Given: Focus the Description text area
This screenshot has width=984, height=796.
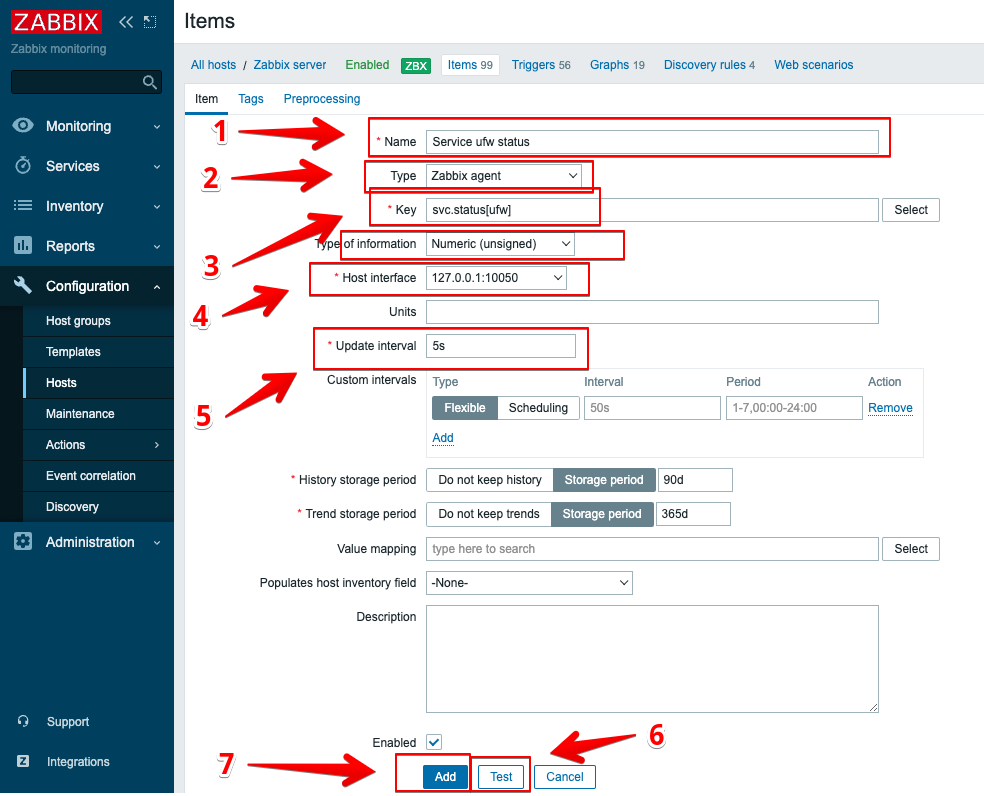Looking at the screenshot, I should point(652,659).
